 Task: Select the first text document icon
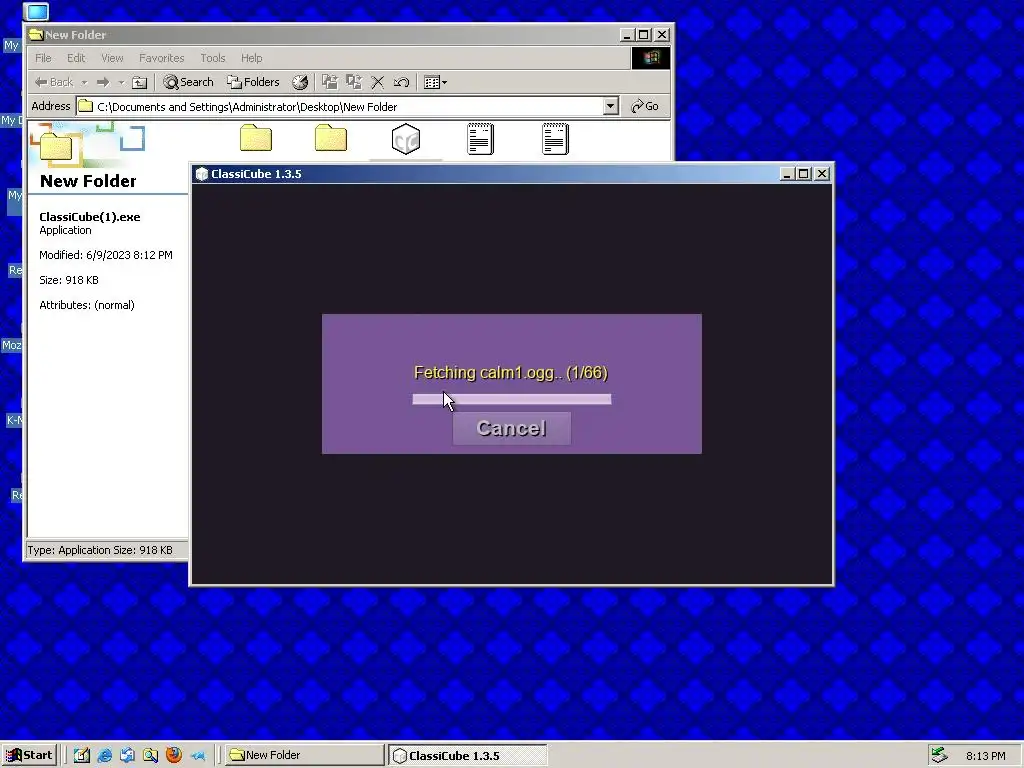tap(481, 138)
